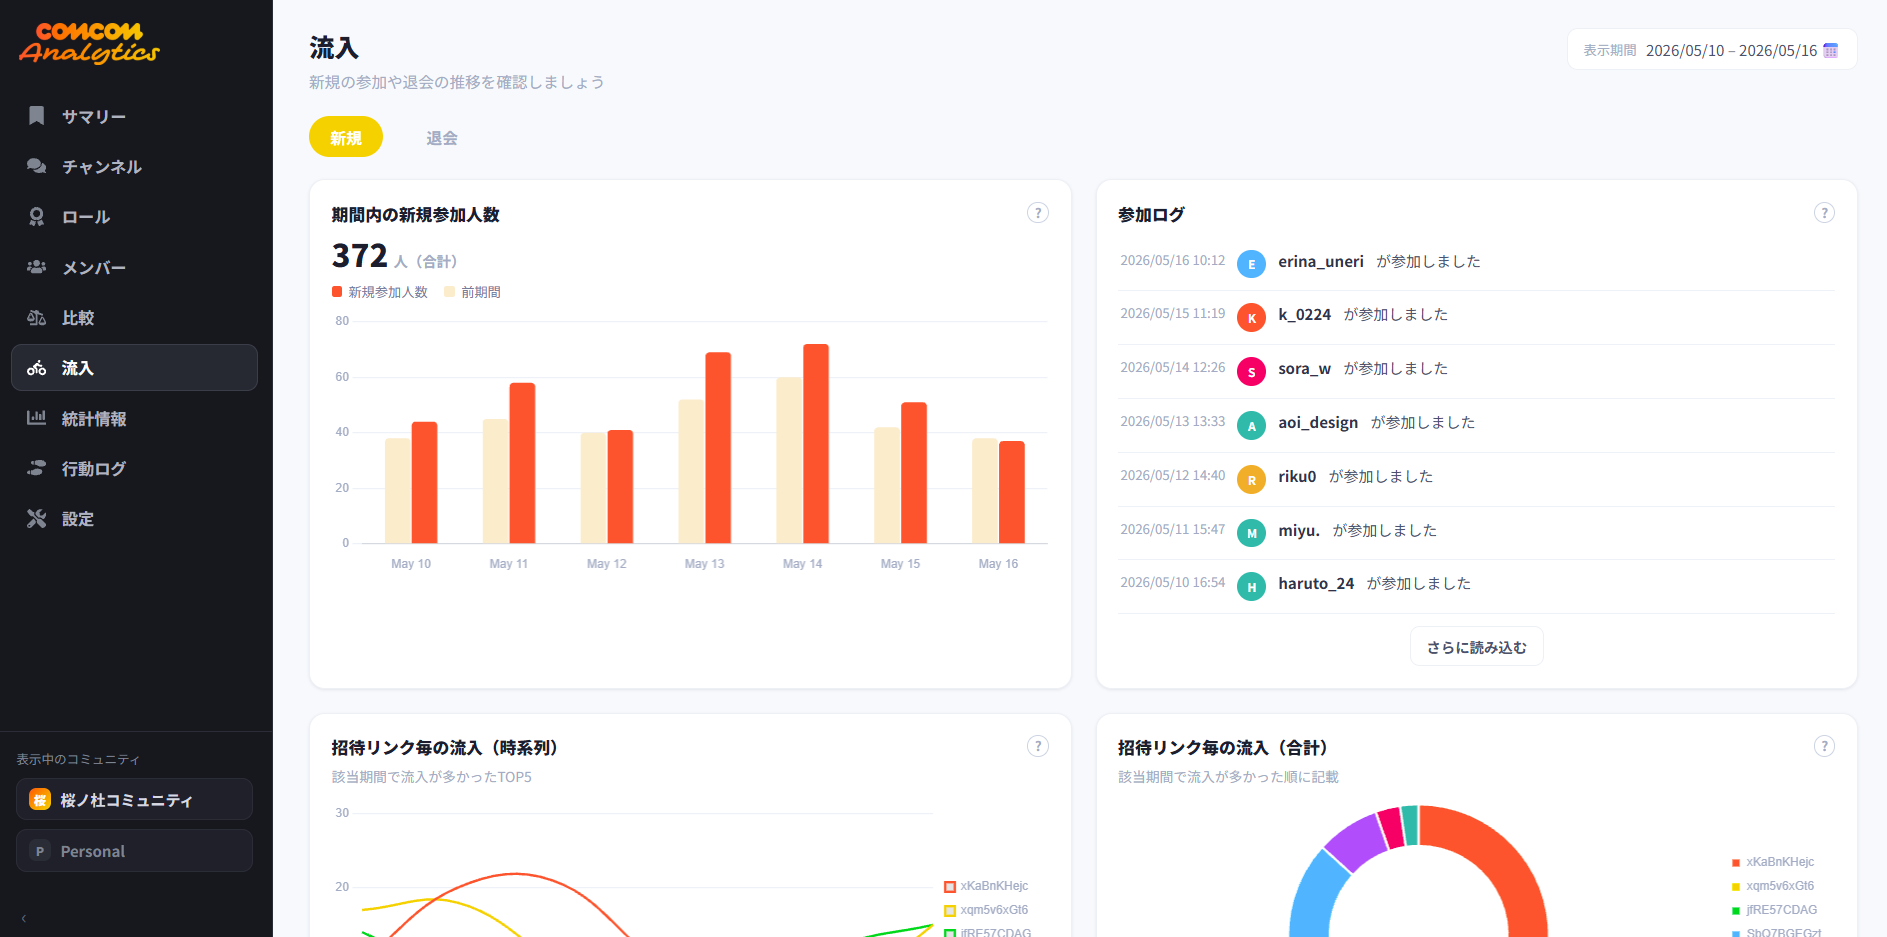Switch to 桜ノ杜コミュニティ community
The image size is (1887, 937).
pyautogui.click(x=134, y=799)
